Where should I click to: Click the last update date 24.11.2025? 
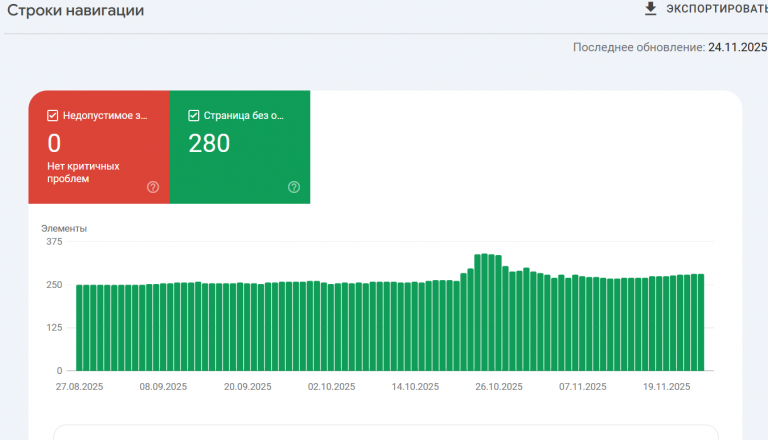click(737, 47)
